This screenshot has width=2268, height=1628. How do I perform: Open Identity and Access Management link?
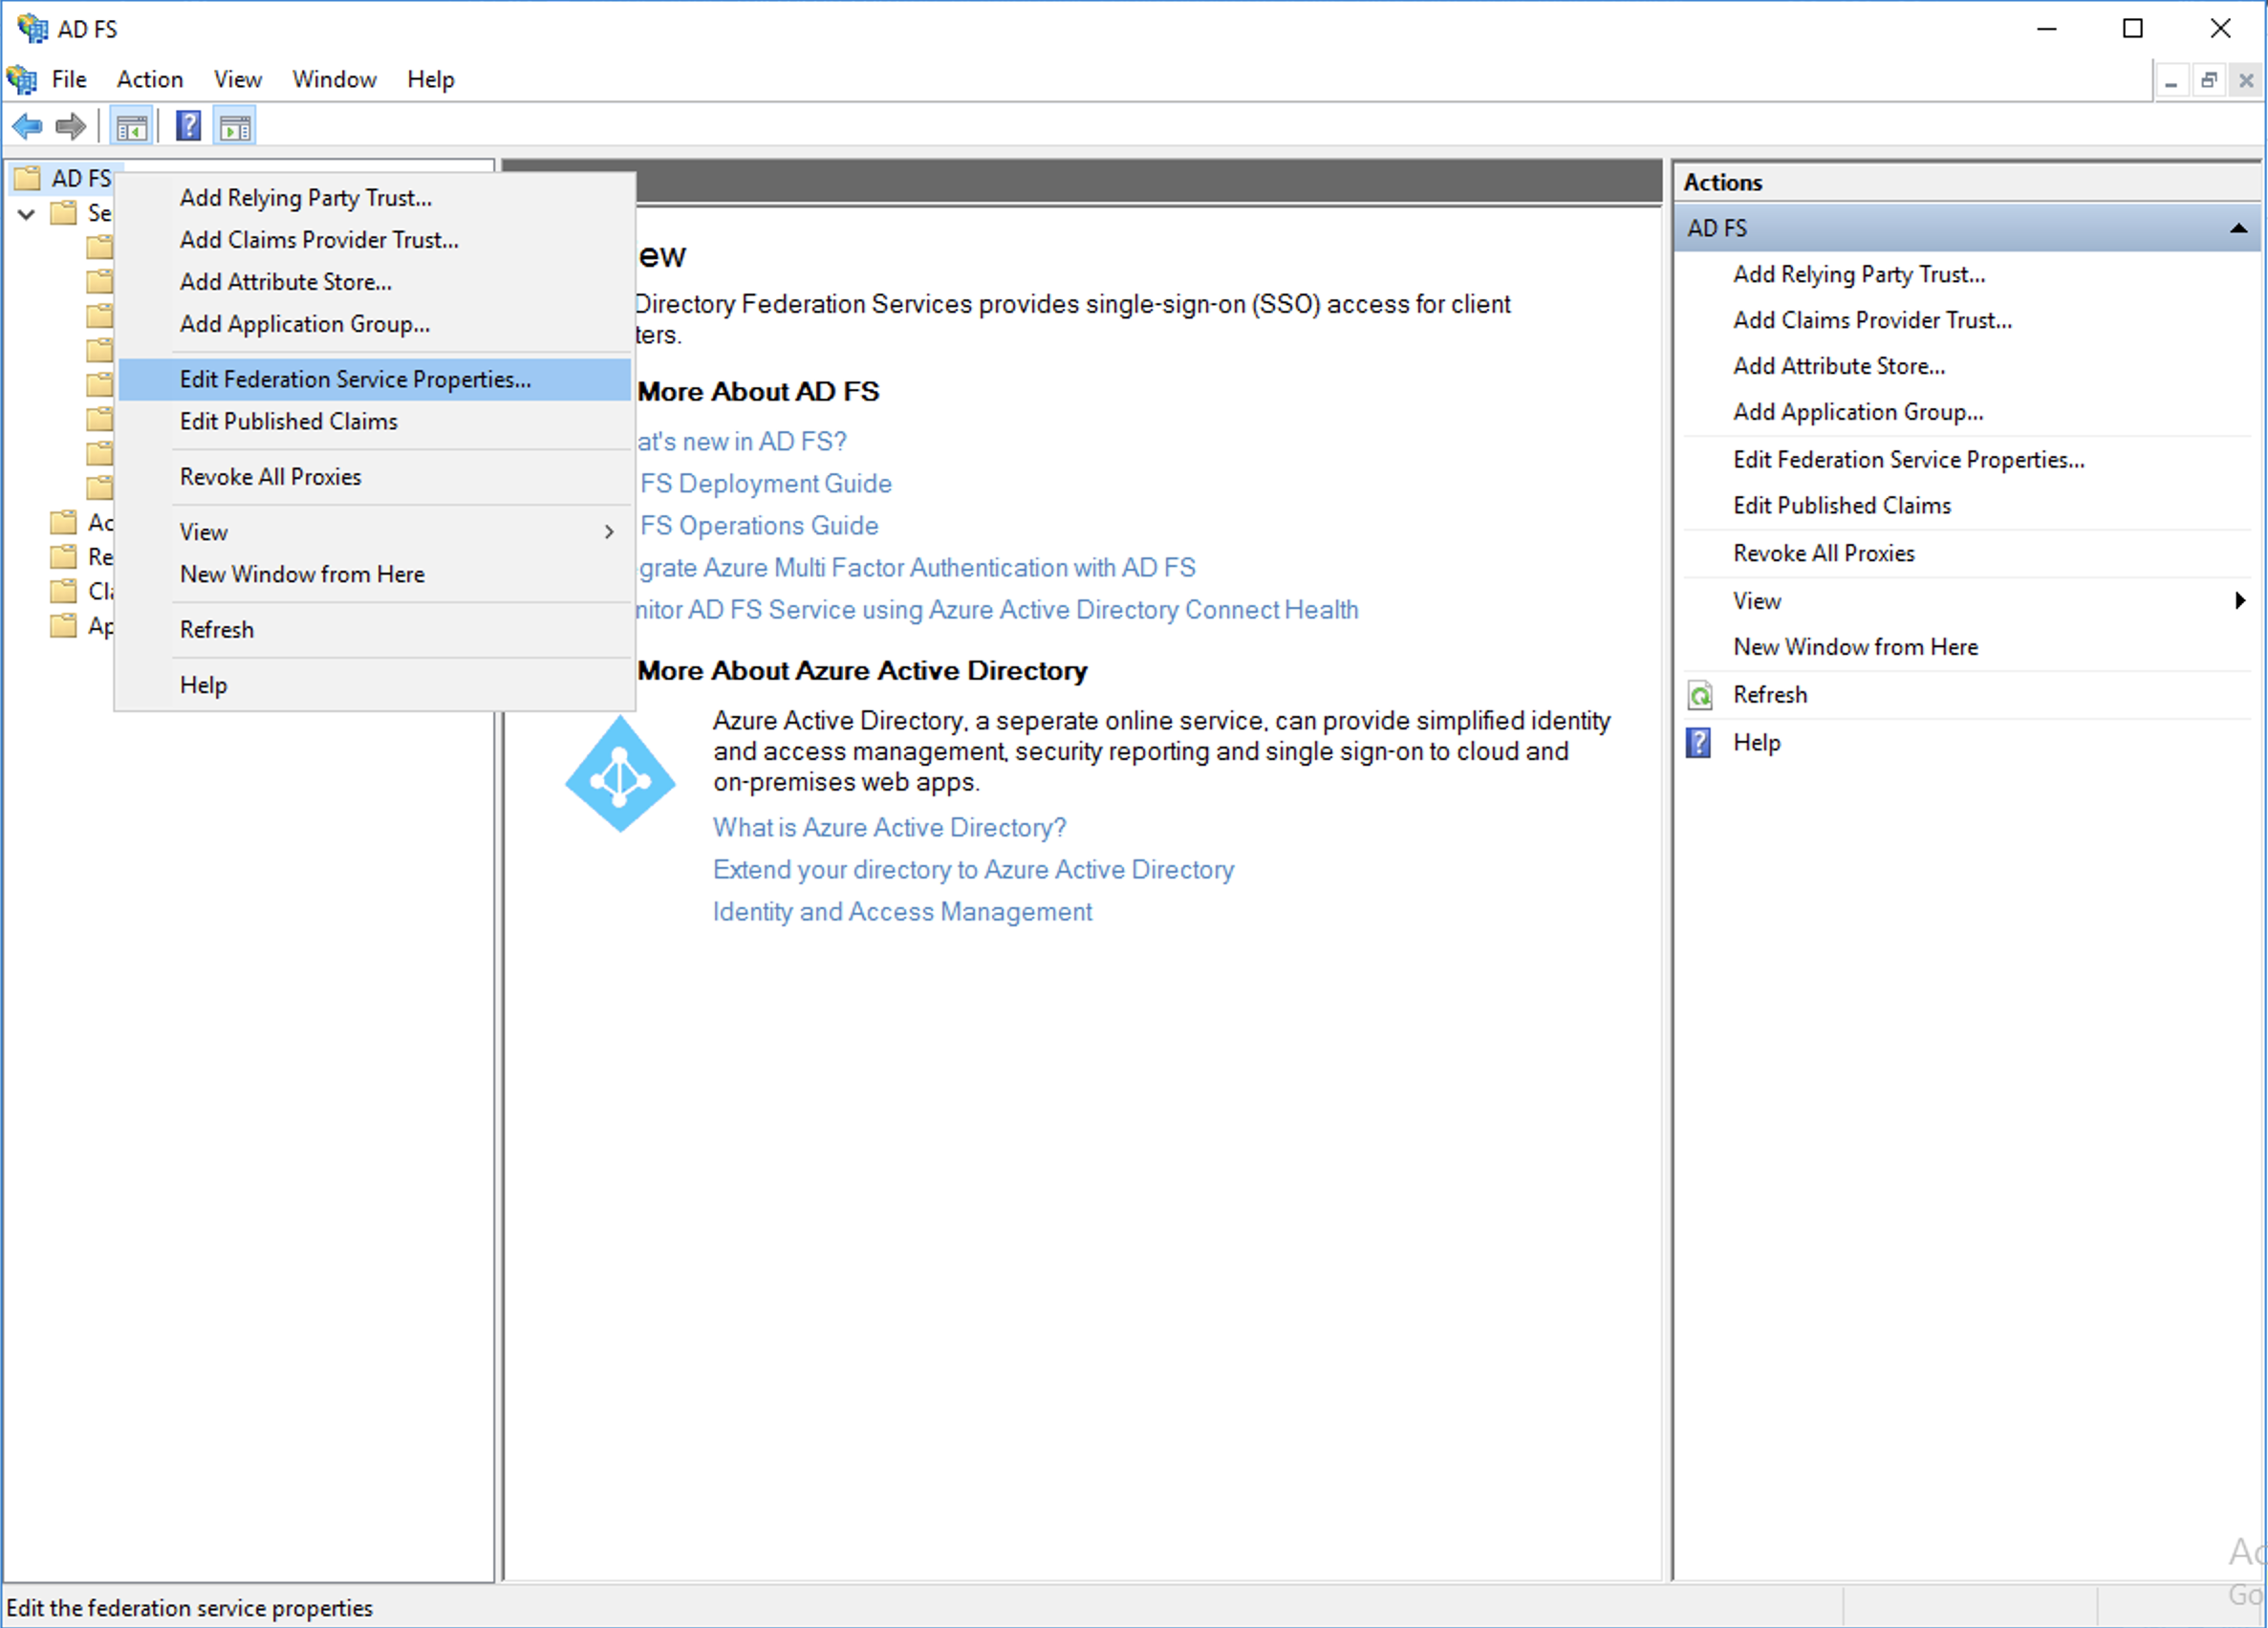(902, 912)
